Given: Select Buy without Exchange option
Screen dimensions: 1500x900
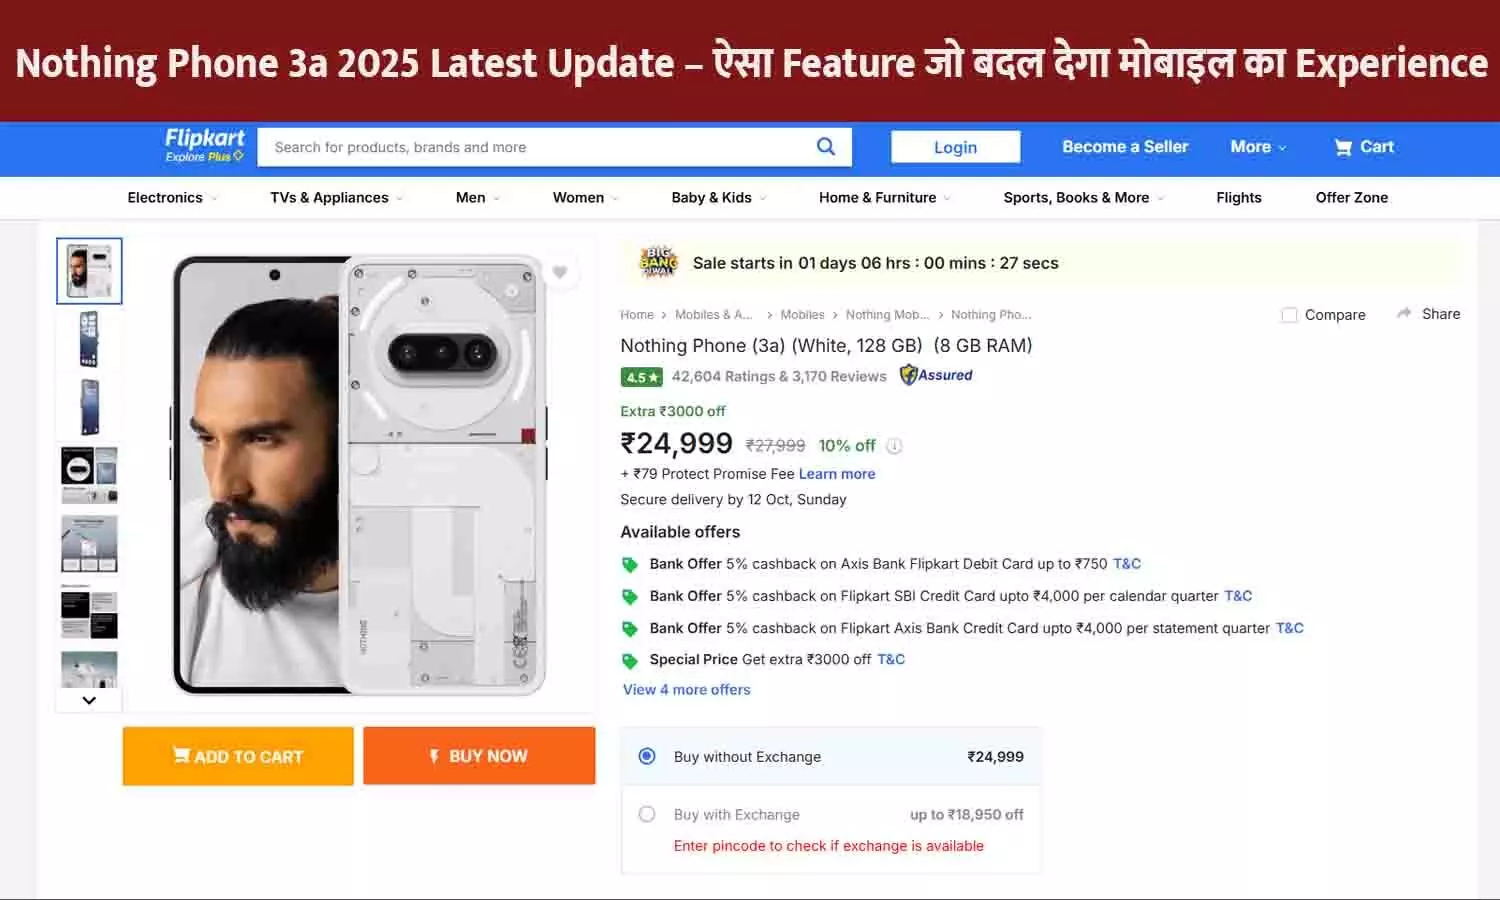Looking at the screenshot, I should (x=647, y=757).
